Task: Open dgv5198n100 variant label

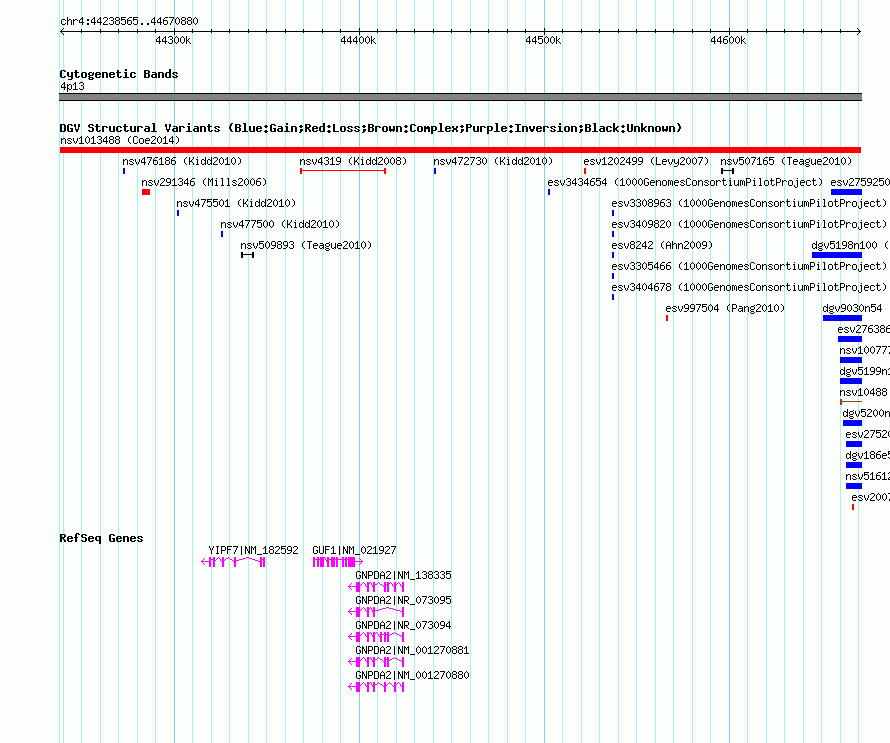Action: (850, 245)
